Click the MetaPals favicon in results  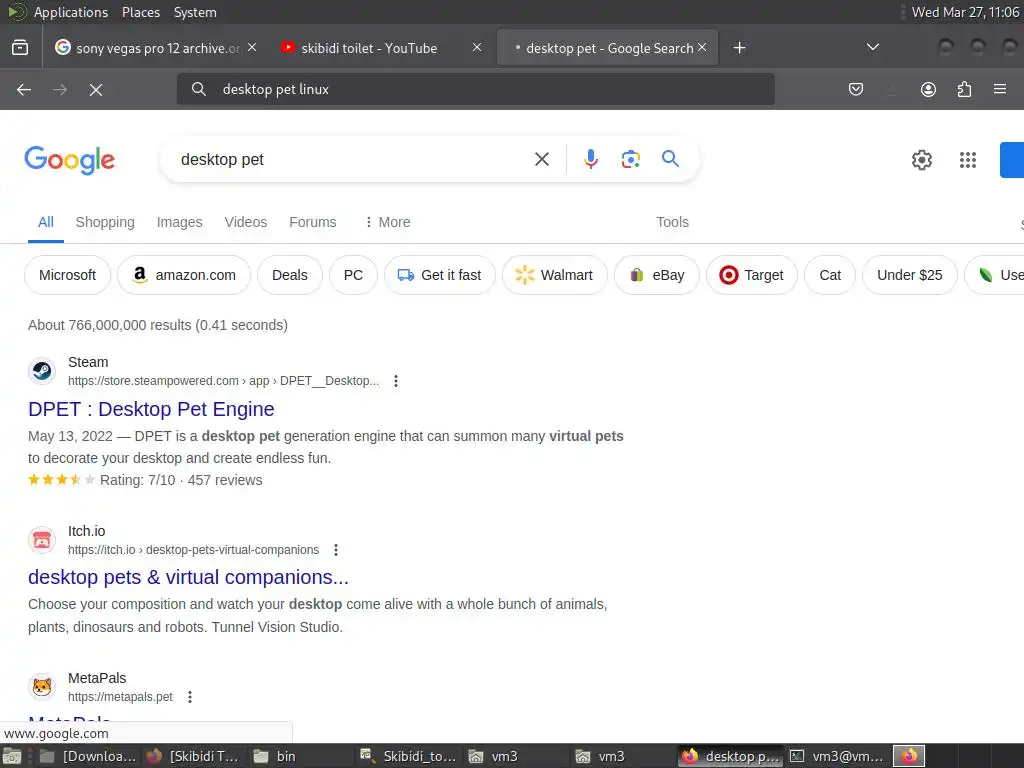[x=42, y=687]
